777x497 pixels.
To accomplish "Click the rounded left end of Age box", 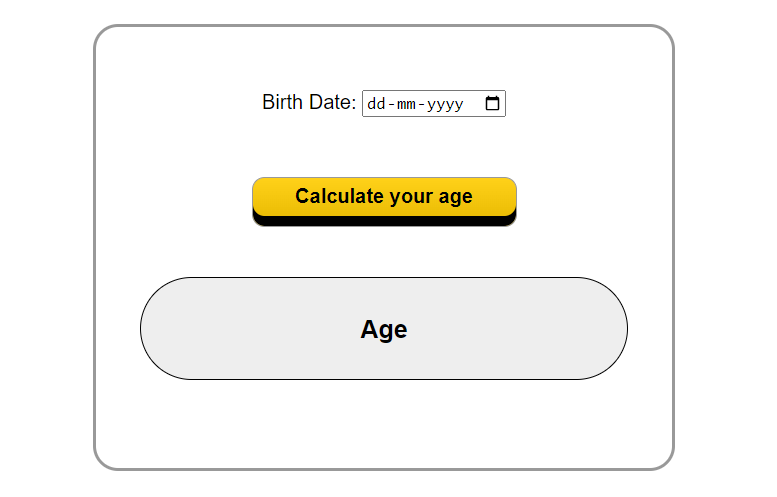I will pyautogui.click(x=164, y=329).
